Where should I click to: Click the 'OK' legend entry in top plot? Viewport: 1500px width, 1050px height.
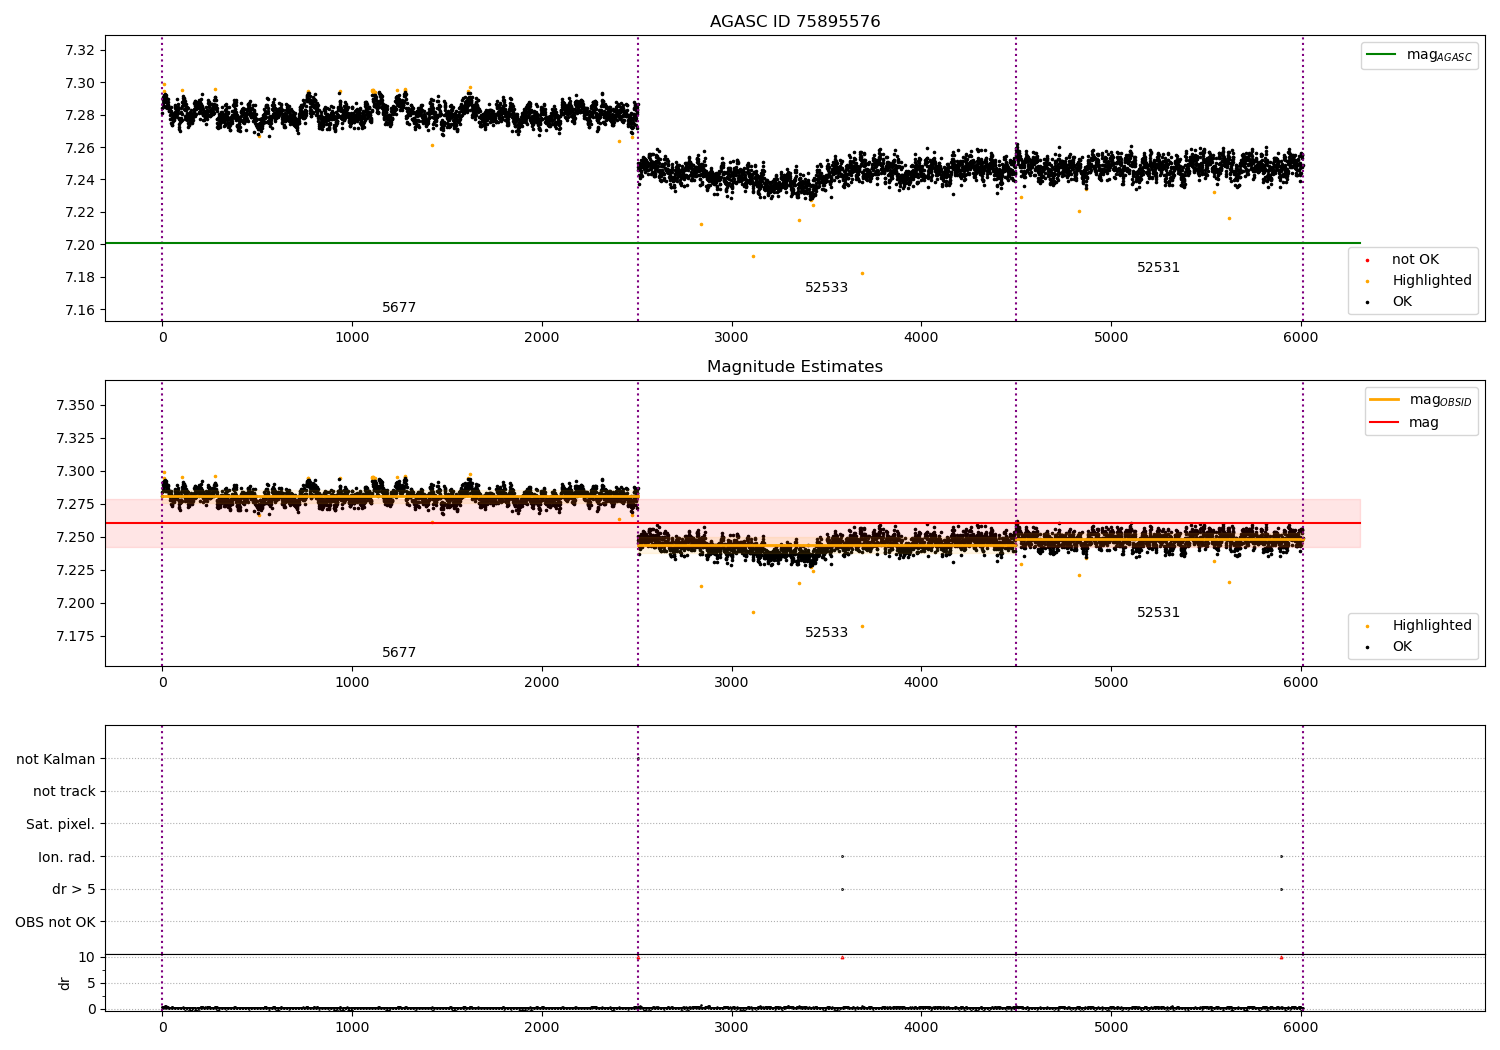point(1402,302)
